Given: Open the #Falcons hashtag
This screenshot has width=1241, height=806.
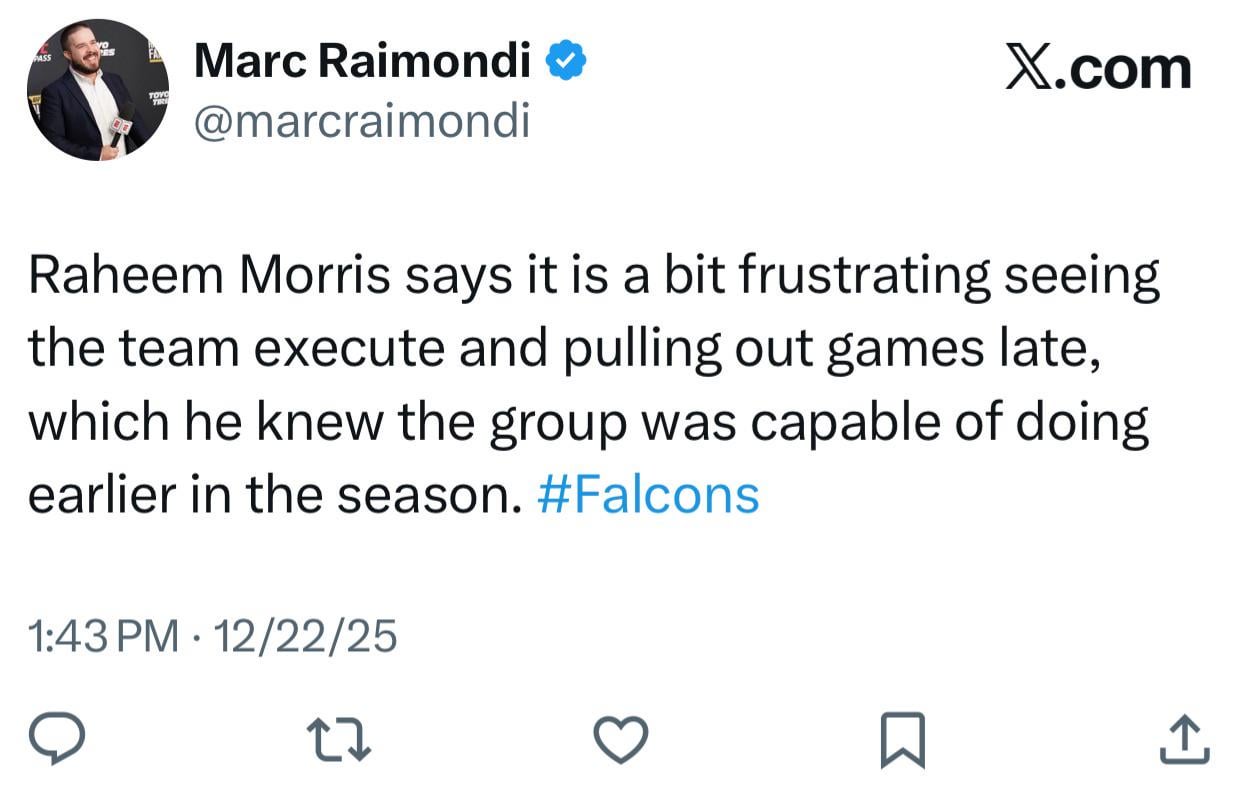Looking at the screenshot, I should [650, 493].
